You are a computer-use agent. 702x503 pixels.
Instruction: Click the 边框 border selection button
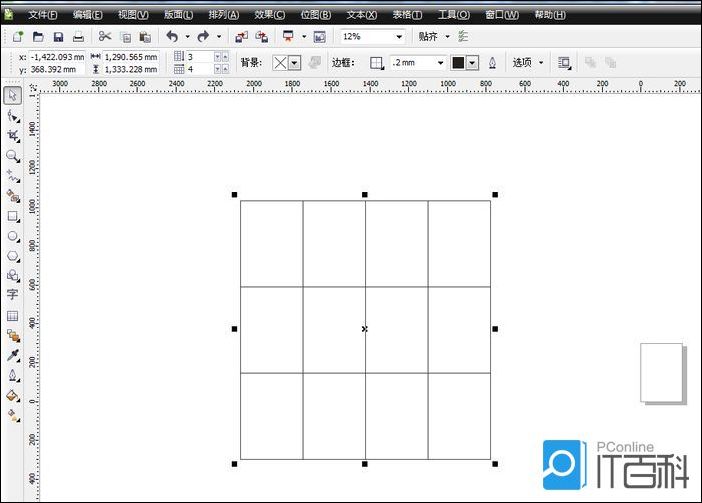coord(377,62)
